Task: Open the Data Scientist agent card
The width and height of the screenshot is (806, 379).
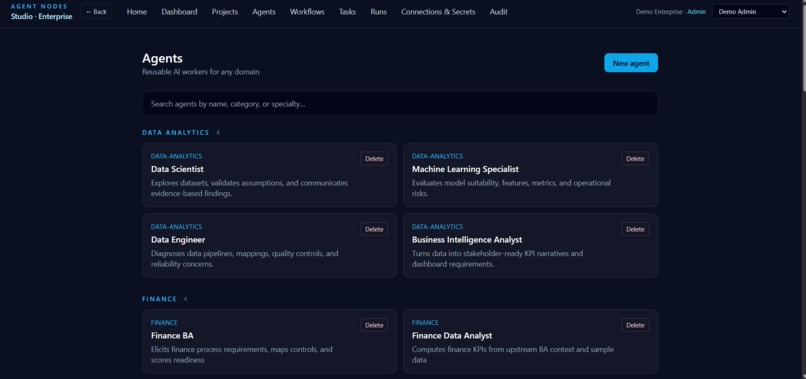Action: 269,175
